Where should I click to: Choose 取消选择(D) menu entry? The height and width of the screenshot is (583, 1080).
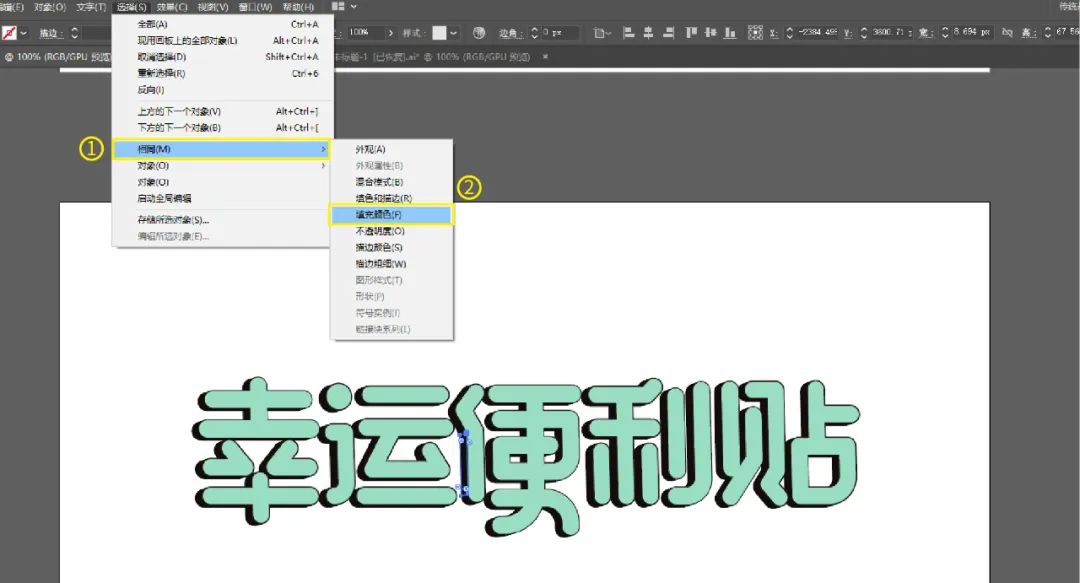point(222,57)
